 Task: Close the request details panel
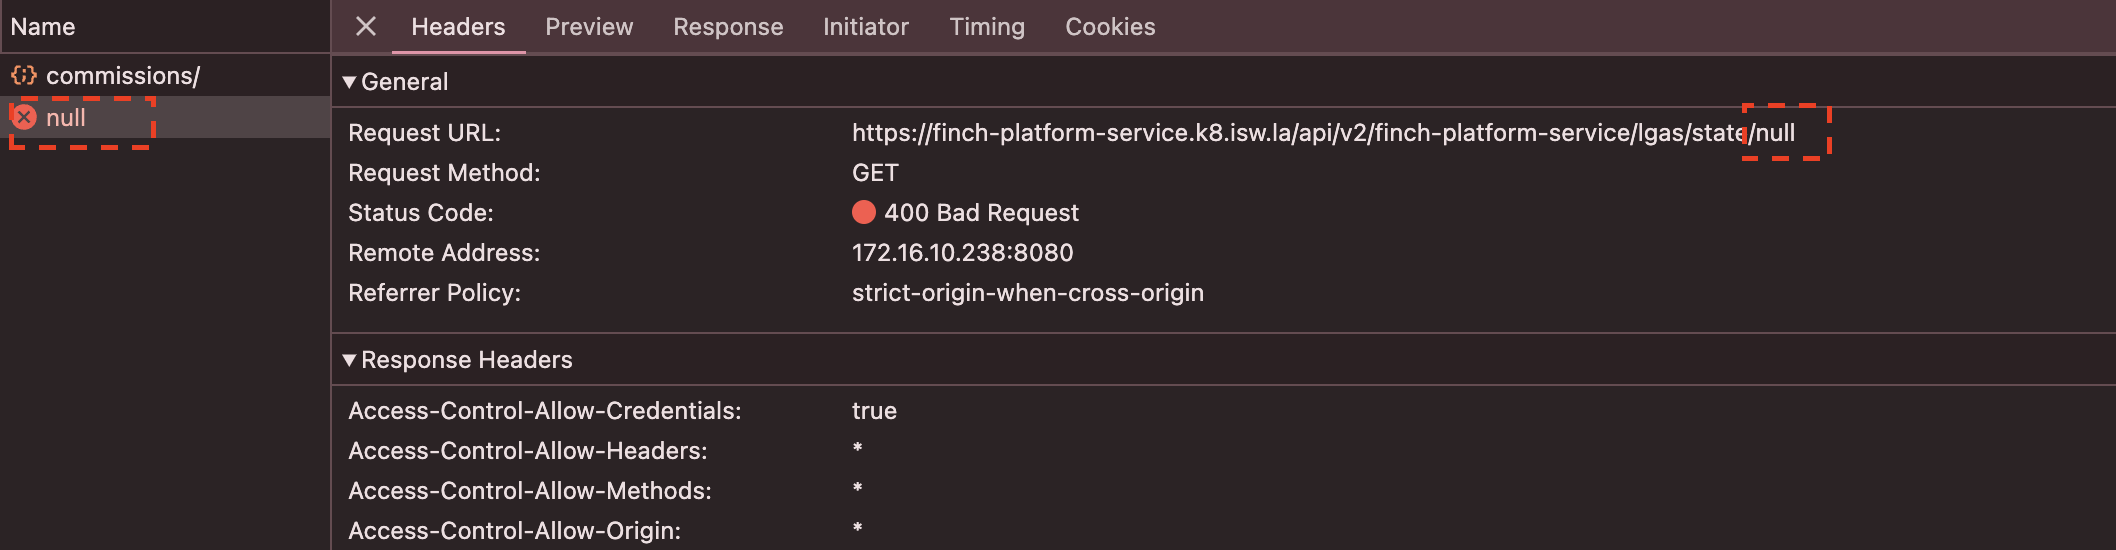[366, 27]
